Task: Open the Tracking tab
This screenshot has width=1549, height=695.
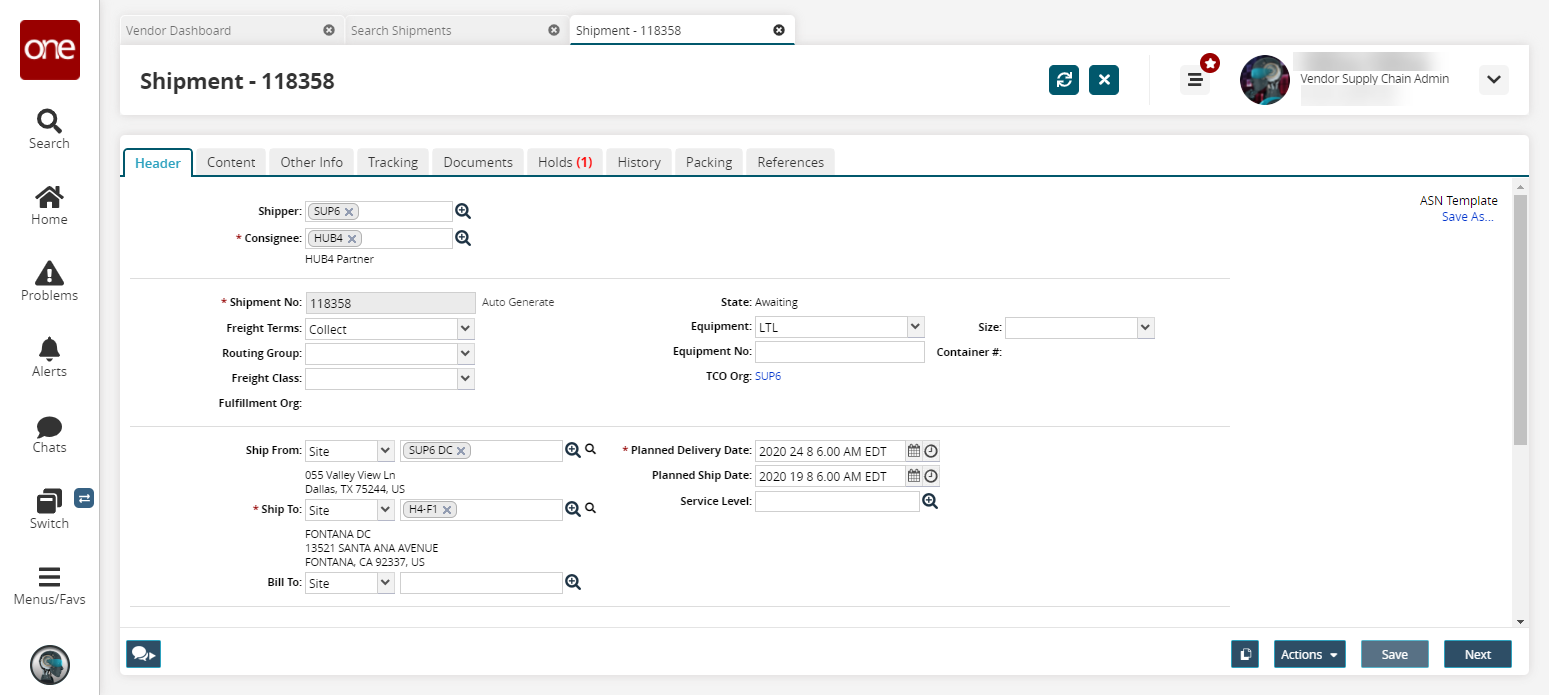Action: coord(393,162)
